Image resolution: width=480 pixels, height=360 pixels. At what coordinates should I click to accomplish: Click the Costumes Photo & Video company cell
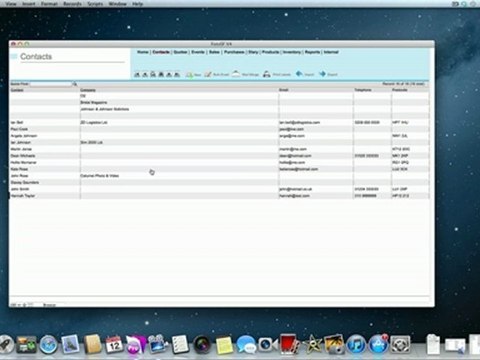(x=179, y=176)
